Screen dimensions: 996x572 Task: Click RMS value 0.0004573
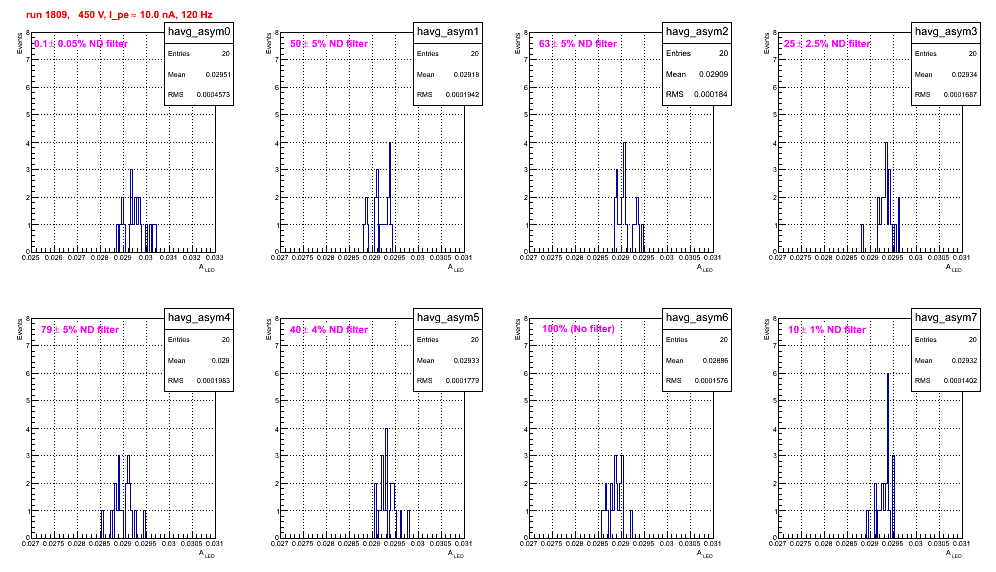pos(214,95)
